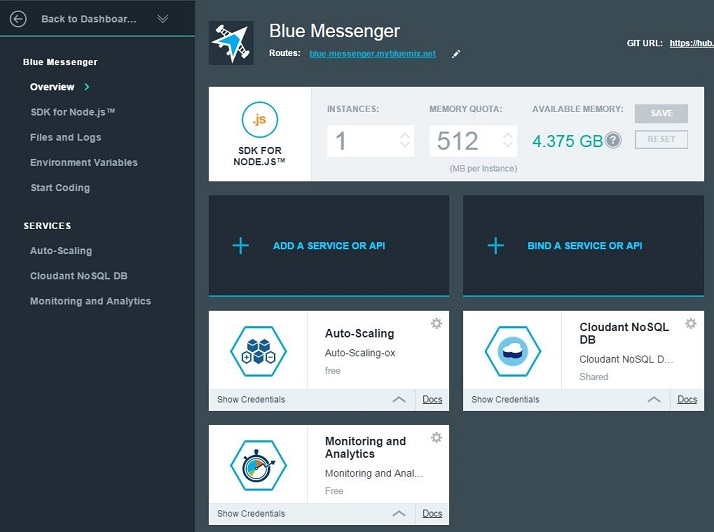Click the plus icon in Bind a Service tile
The image size is (714, 532).
click(495, 246)
